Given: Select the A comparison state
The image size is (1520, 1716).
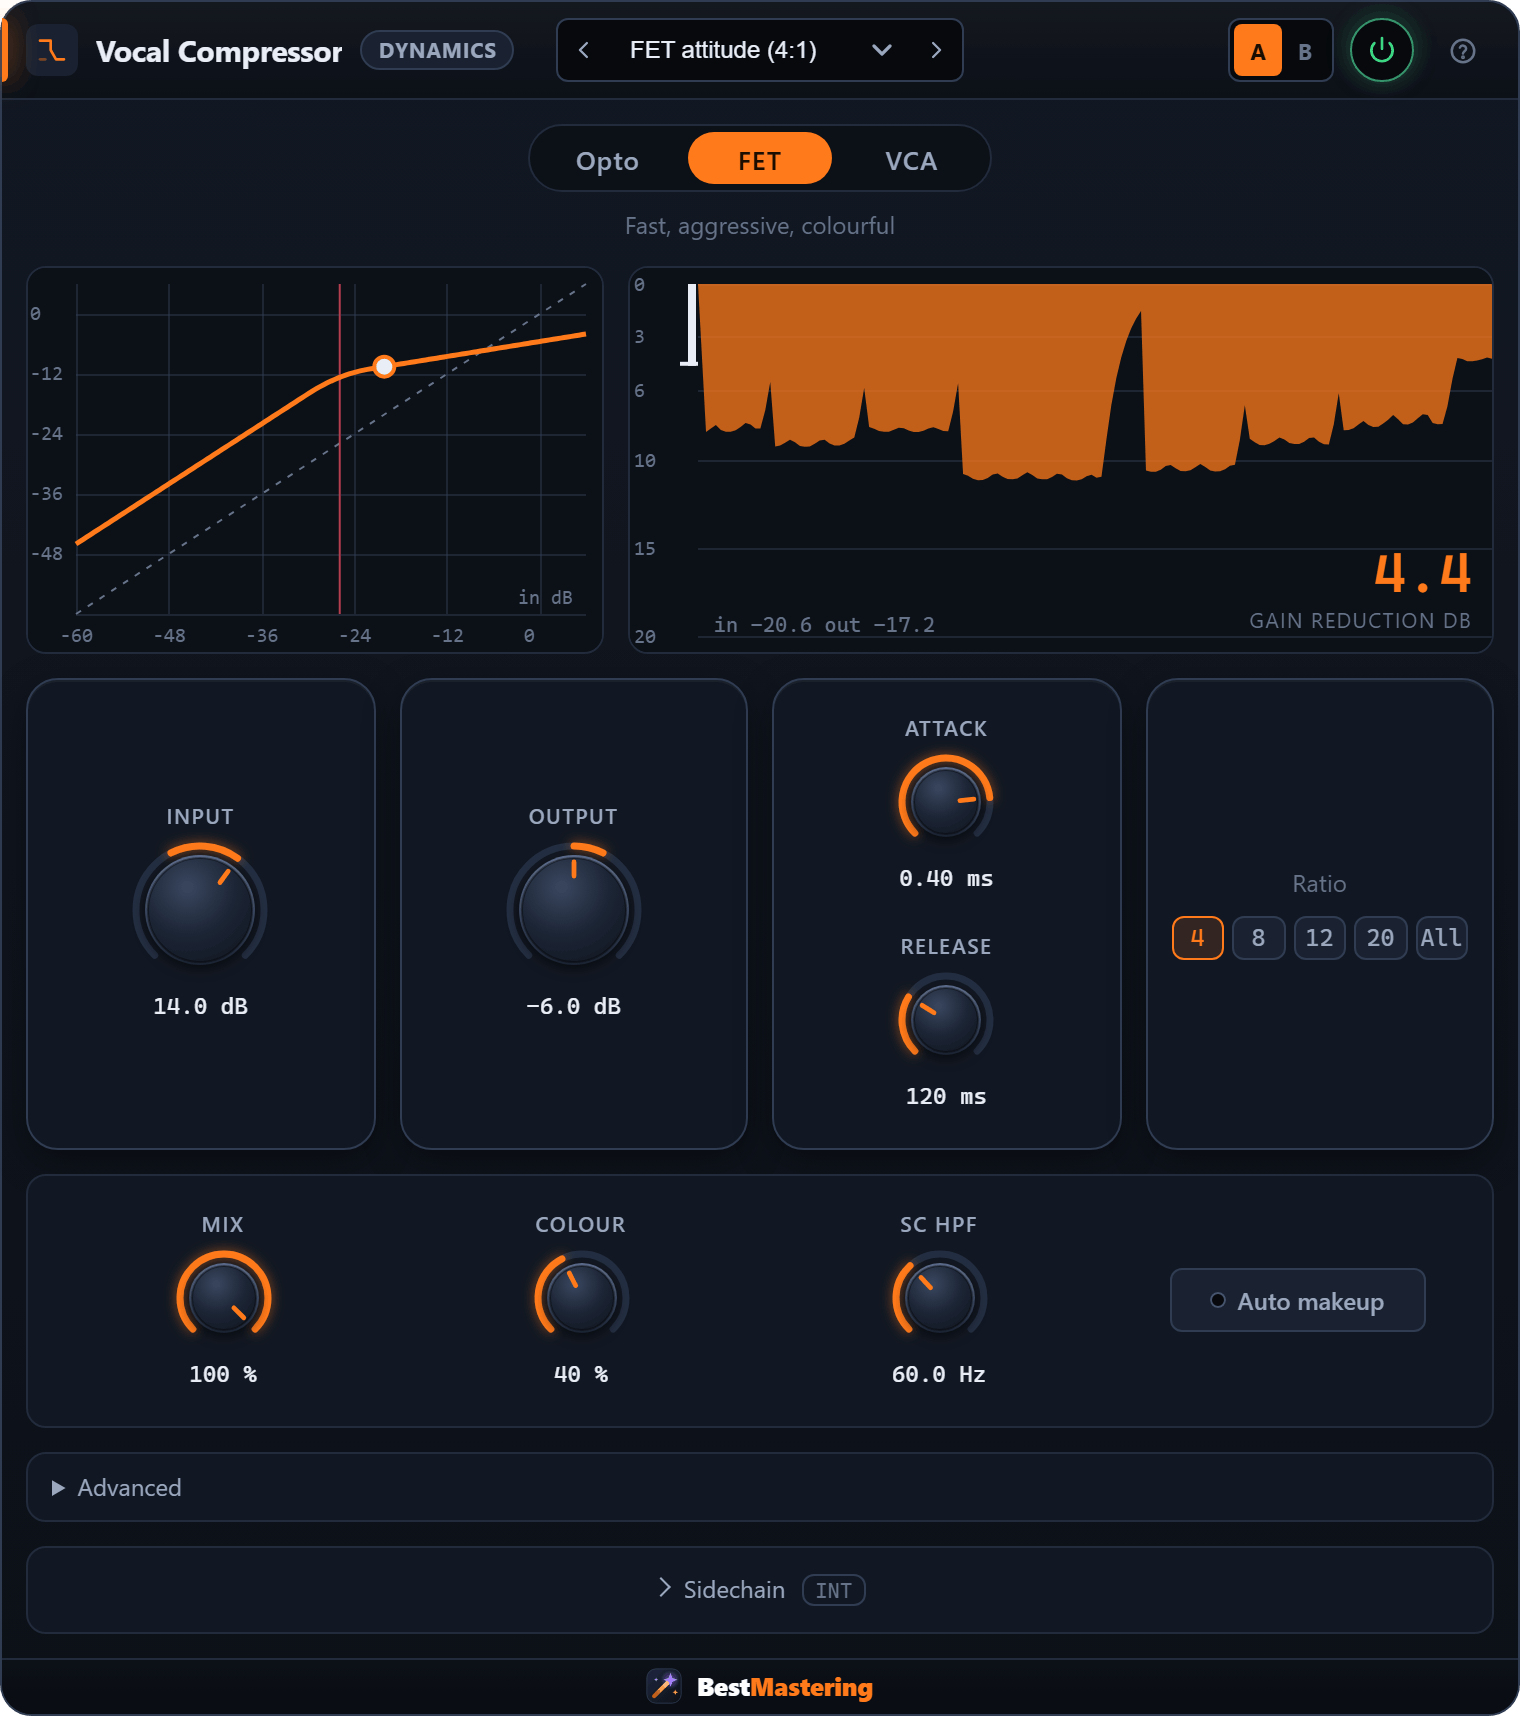Looking at the screenshot, I should point(1258,51).
